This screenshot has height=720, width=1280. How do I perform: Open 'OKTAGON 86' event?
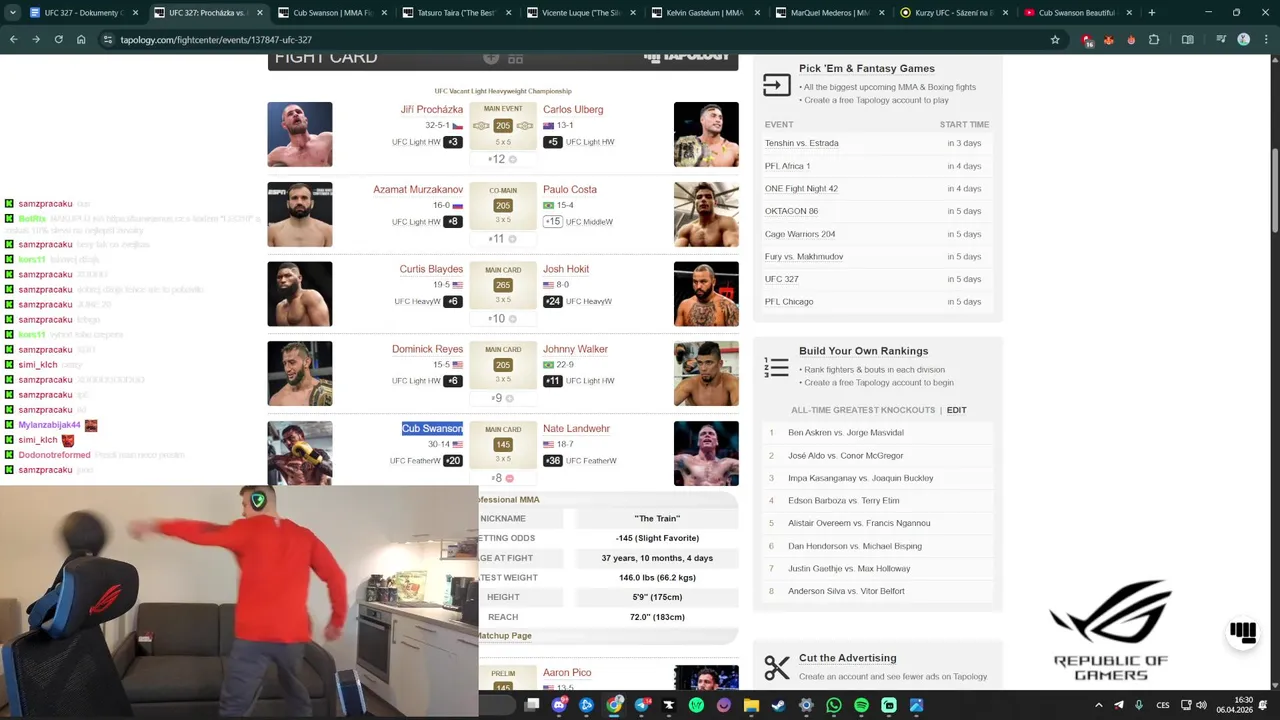(792, 211)
